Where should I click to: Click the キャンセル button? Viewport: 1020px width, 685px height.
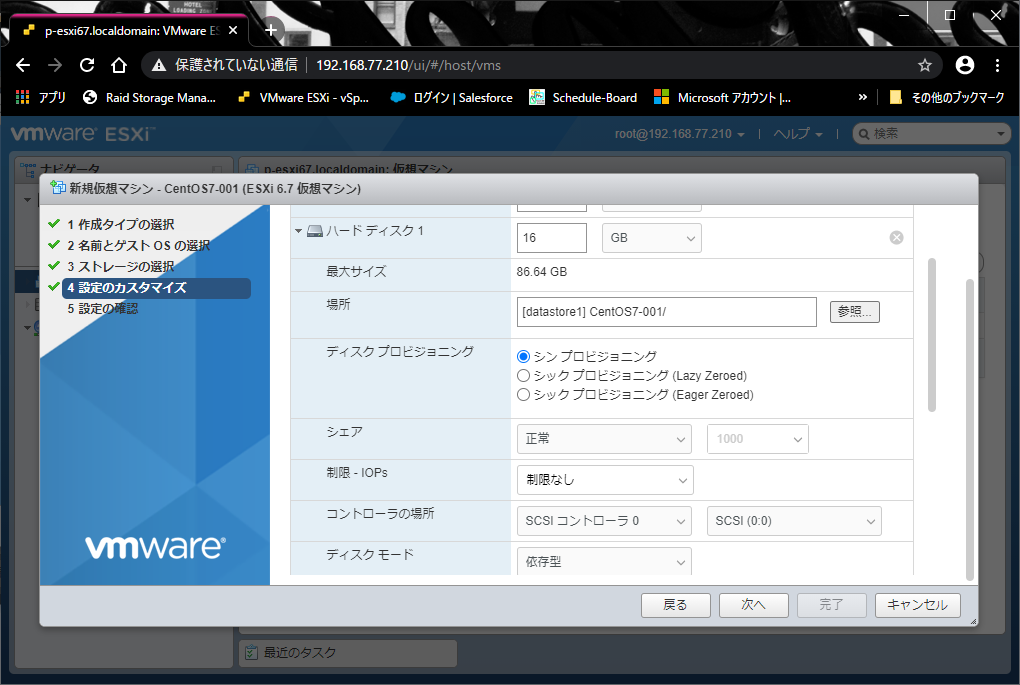(x=917, y=605)
